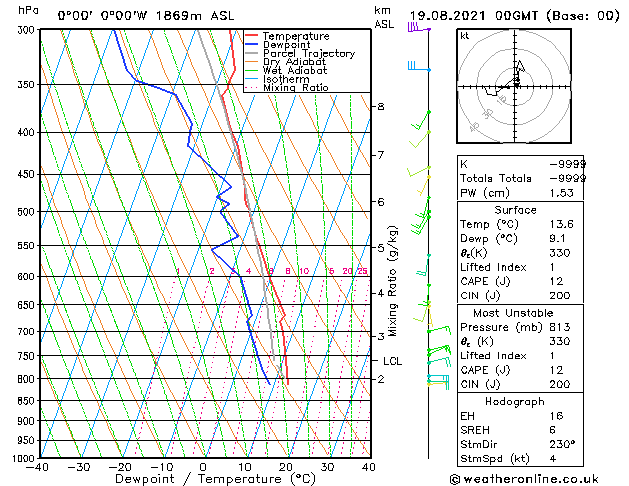Click the weatheronline.co.uk copyright link

click(x=524, y=479)
